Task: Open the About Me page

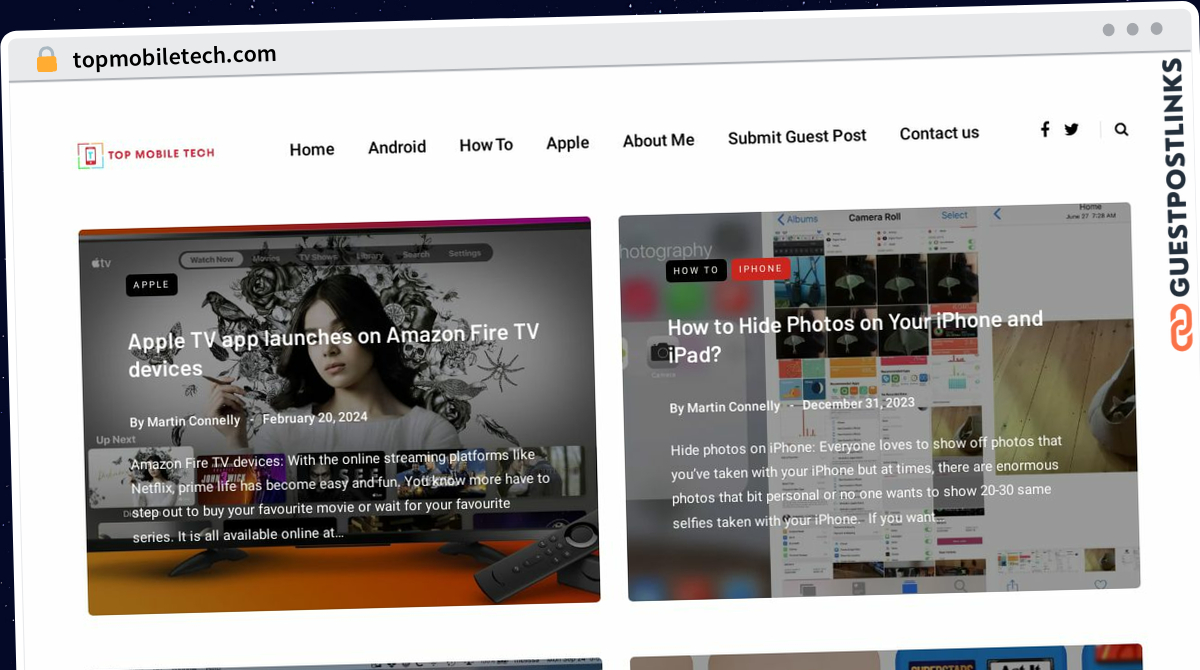Action: point(658,141)
